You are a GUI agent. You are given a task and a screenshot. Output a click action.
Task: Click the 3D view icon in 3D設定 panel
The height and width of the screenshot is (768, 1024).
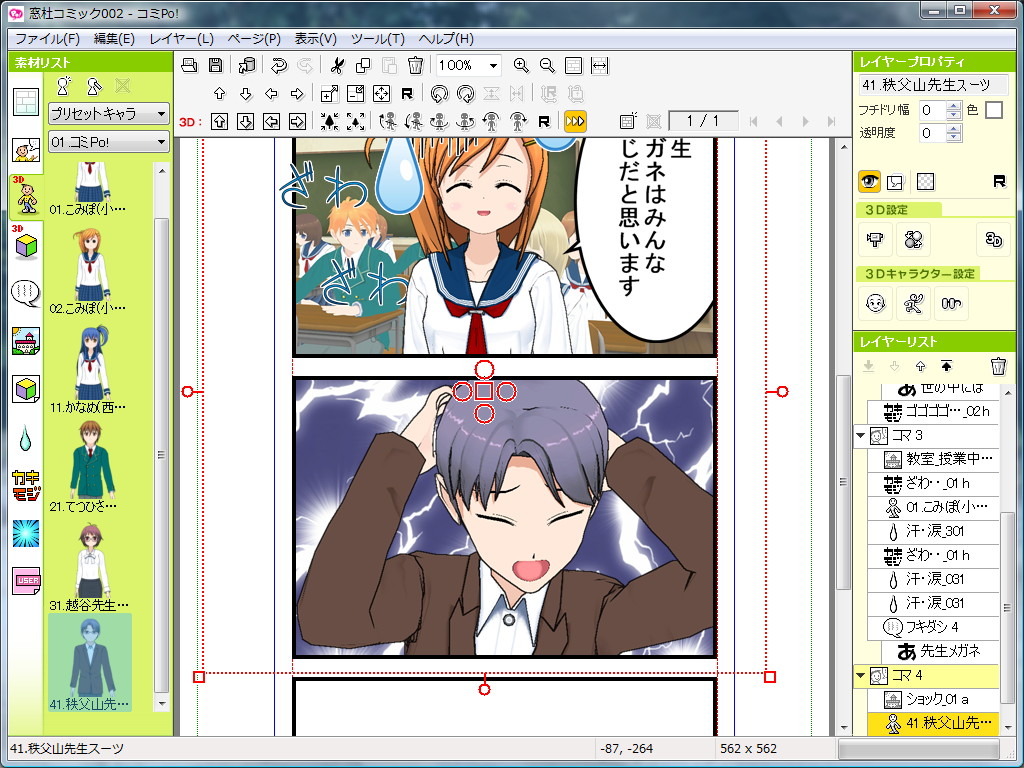pos(996,240)
